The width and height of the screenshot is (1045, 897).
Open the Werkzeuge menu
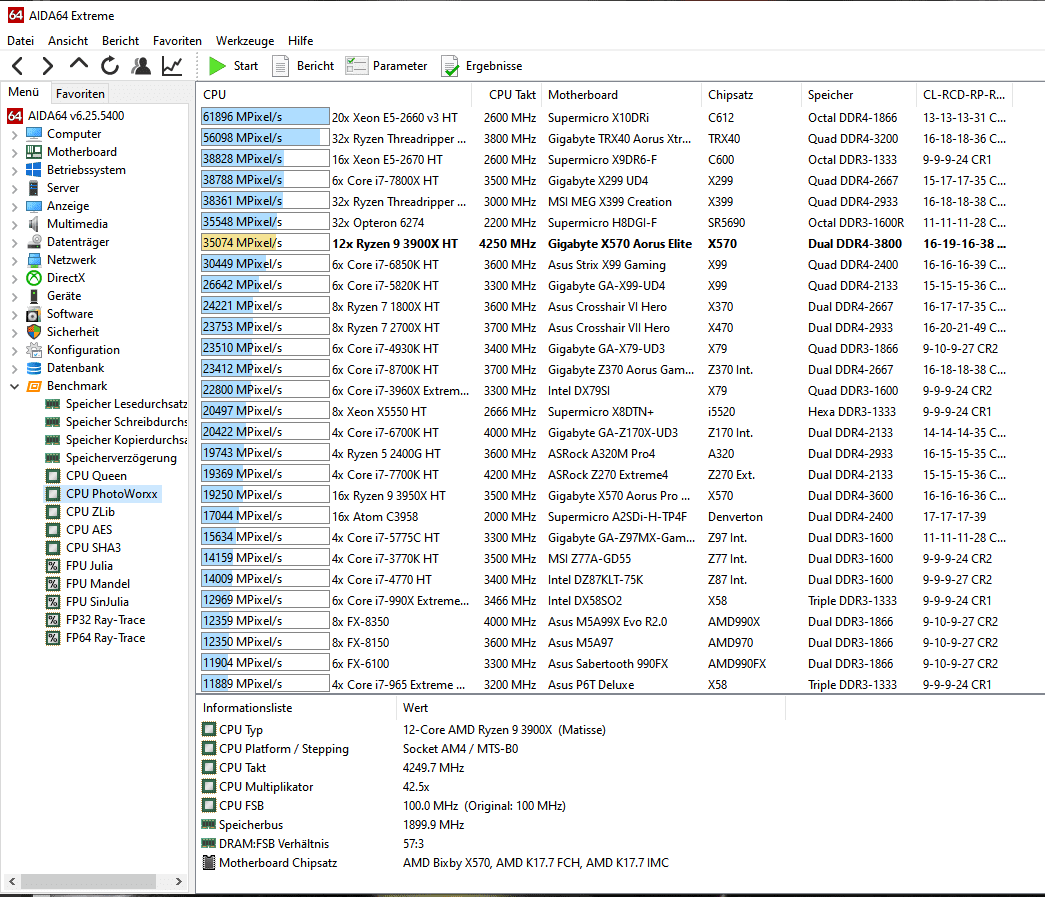pyautogui.click(x=245, y=41)
